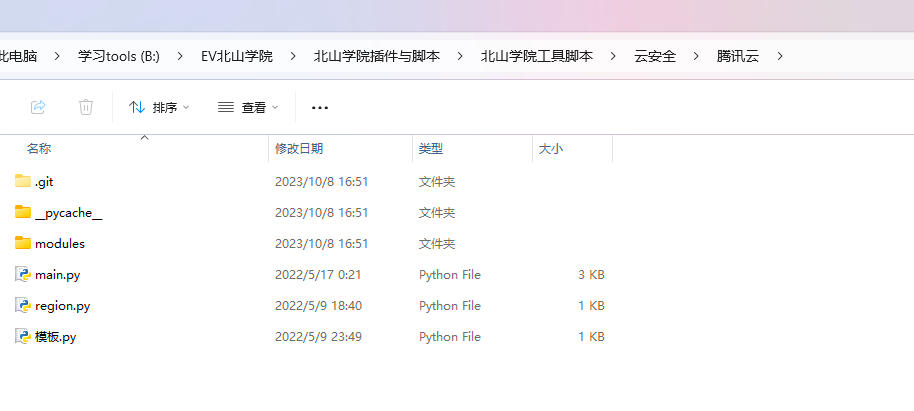The image size is (914, 411).
Task: Click the 模板.py Python file icon
Action: click(23, 337)
